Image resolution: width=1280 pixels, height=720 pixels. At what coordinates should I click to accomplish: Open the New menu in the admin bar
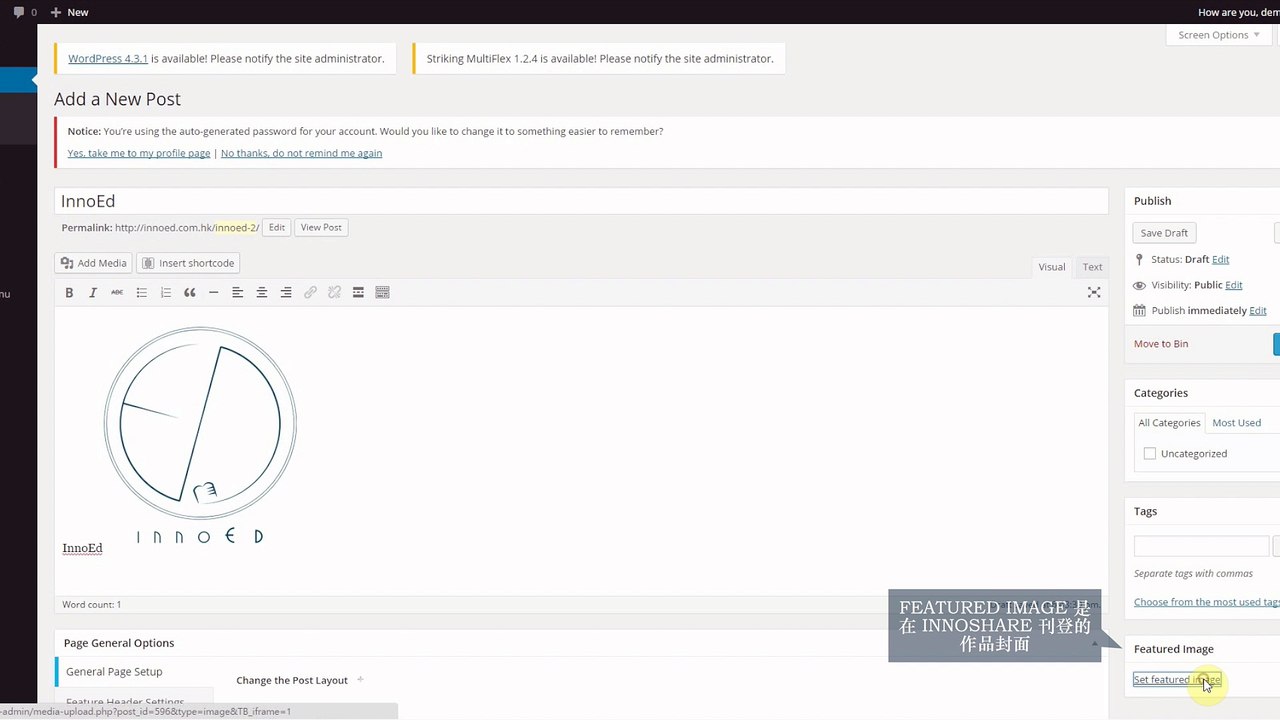coord(70,12)
